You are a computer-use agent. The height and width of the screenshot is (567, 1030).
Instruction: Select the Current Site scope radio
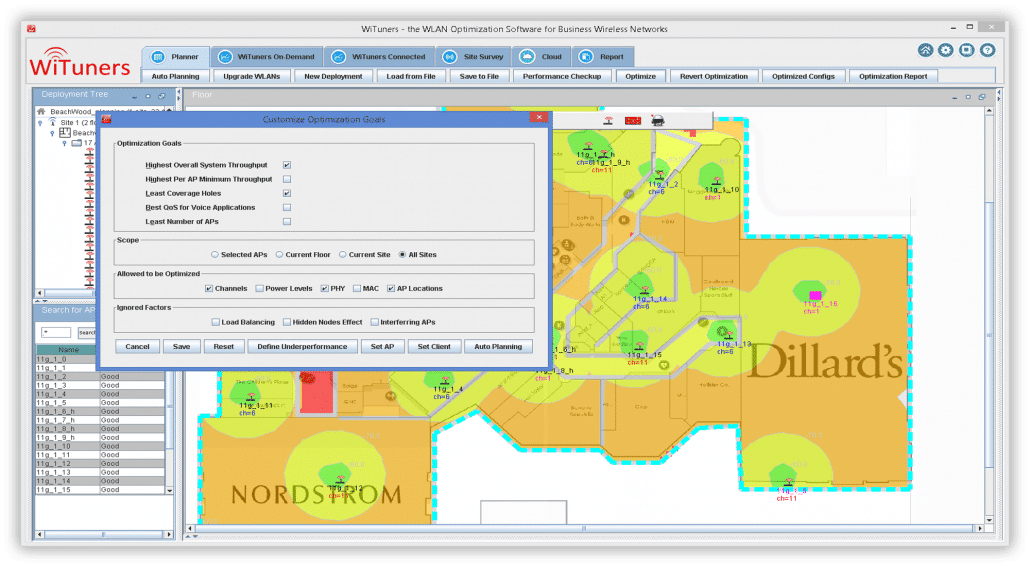pos(342,254)
